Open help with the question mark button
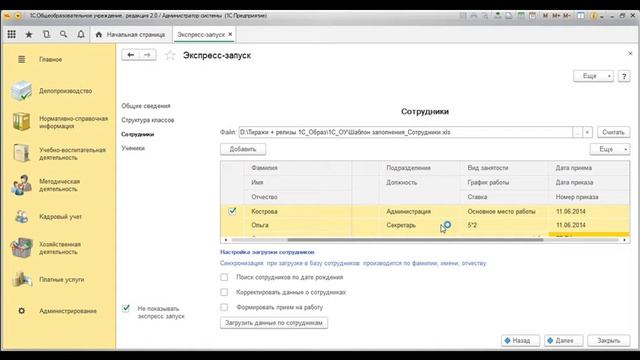640x360 pixels. pos(624,76)
